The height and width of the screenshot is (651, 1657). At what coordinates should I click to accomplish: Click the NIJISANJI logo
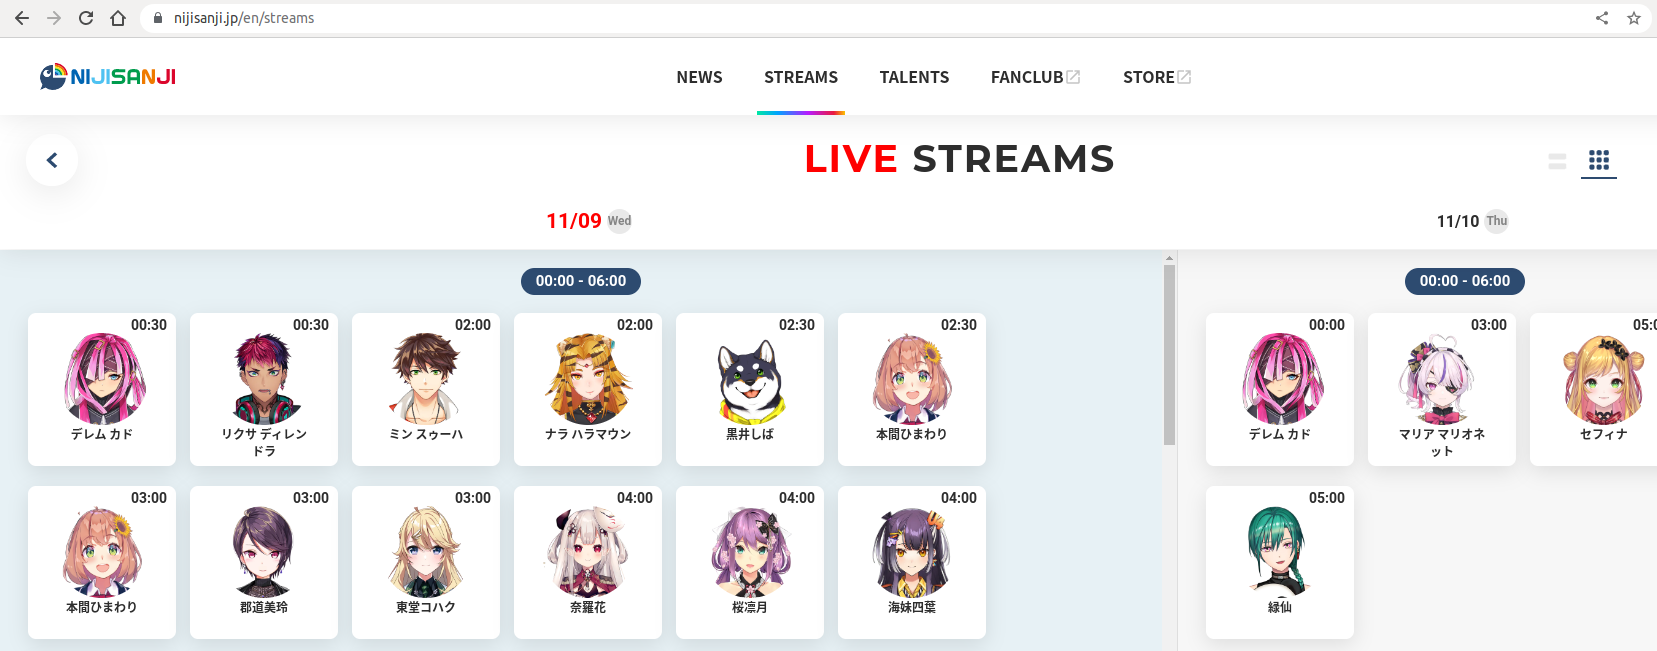[108, 77]
